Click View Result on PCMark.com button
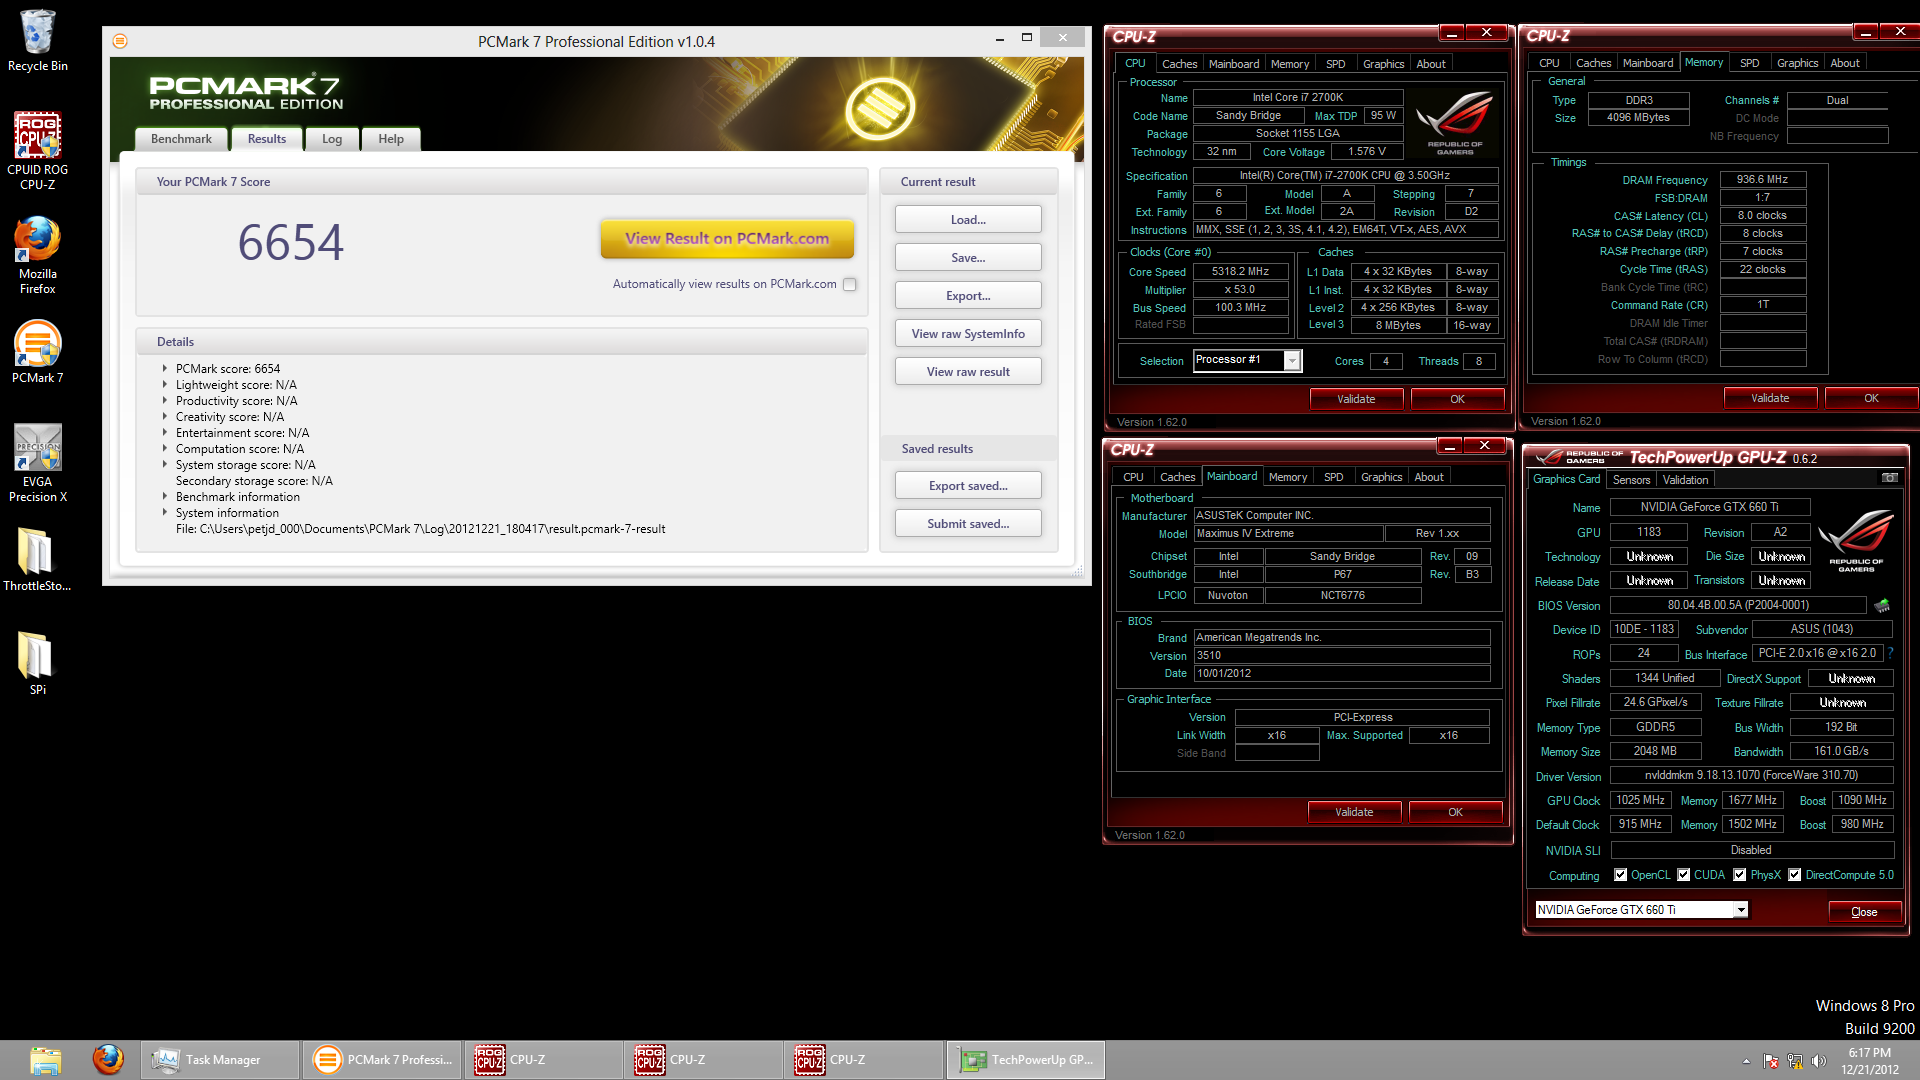Screen dimensions: 1920x1080 coord(727,239)
